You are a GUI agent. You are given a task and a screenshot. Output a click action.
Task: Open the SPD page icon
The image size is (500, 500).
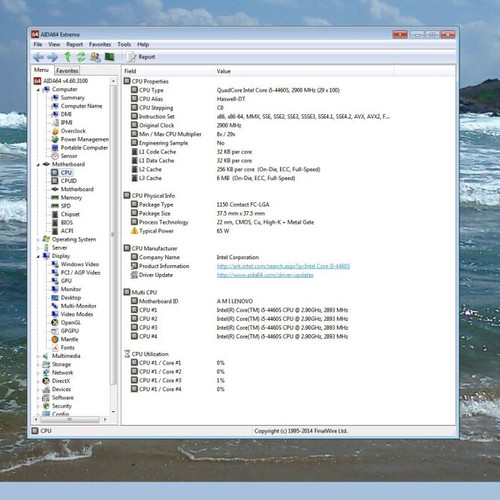coord(55,206)
